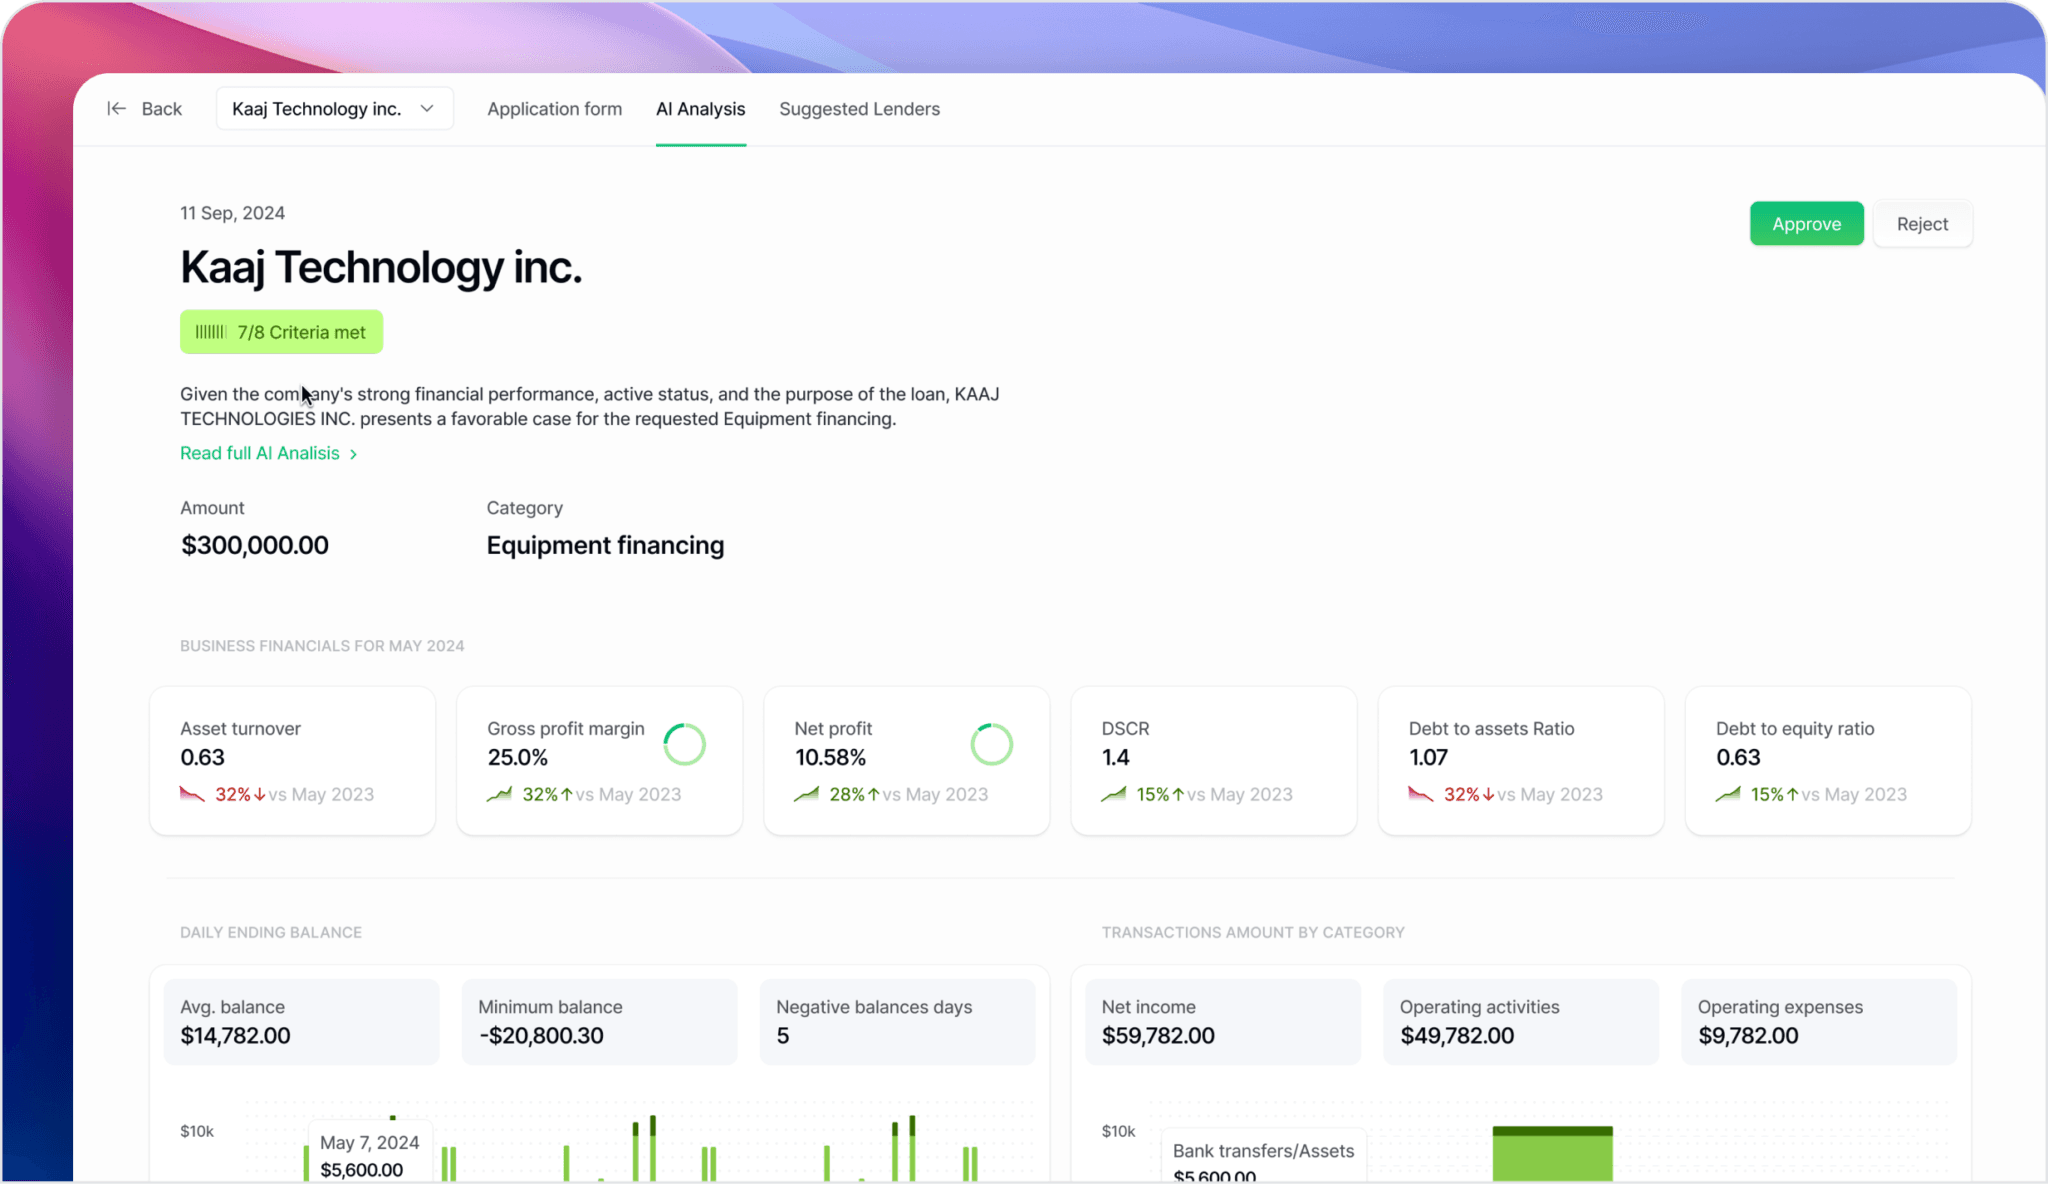Click the Reject button
Image resolution: width=2048 pixels, height=1184 pixels.
pyautogui.click(x=1921, y=224)
